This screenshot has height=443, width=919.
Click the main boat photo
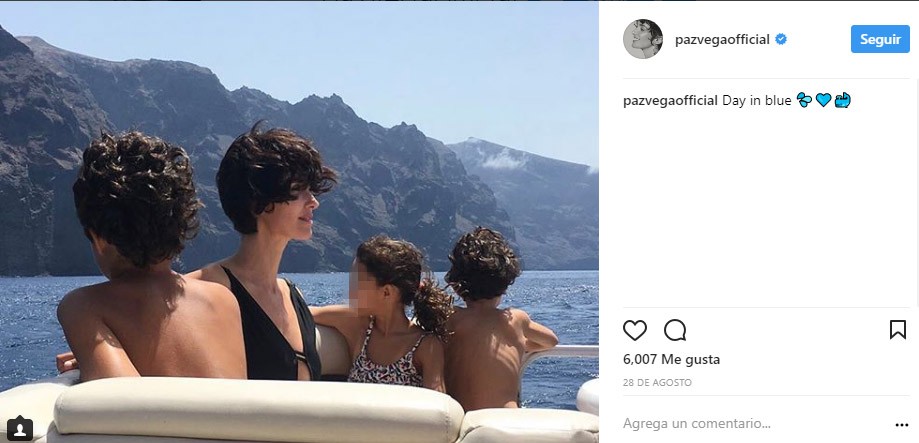(299, 222)
